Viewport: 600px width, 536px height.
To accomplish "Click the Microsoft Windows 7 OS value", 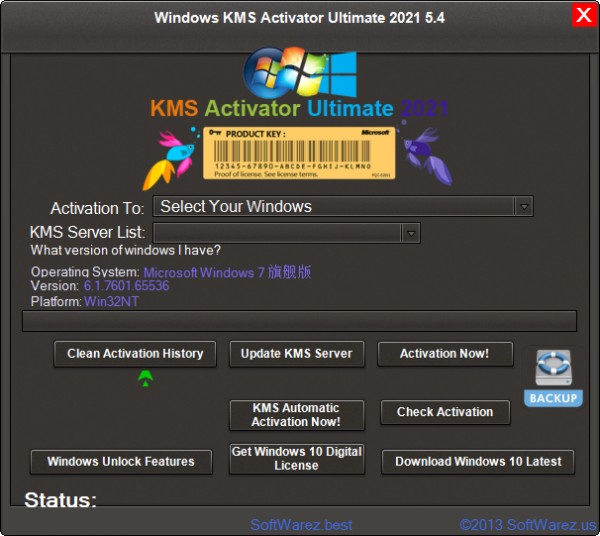I will [x=227, y=272].
